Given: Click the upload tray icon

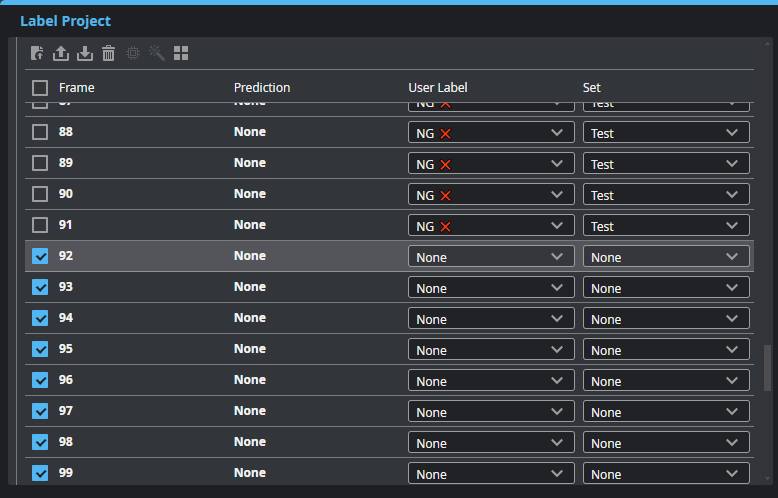Looking at the screenshot, I should 61,53.
